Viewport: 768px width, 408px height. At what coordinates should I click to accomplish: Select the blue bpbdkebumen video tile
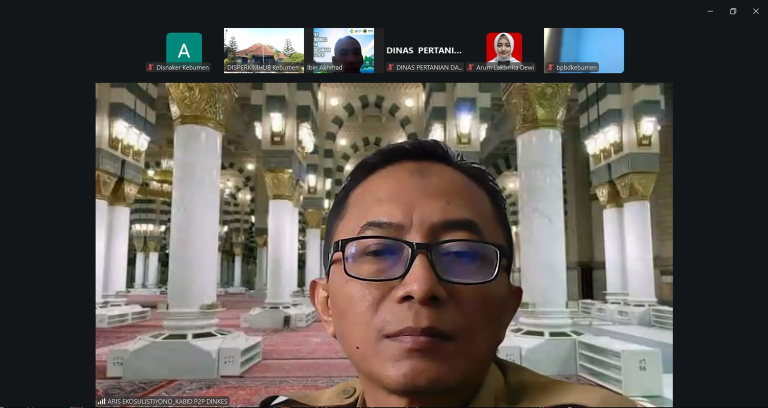tap(584, 50)
